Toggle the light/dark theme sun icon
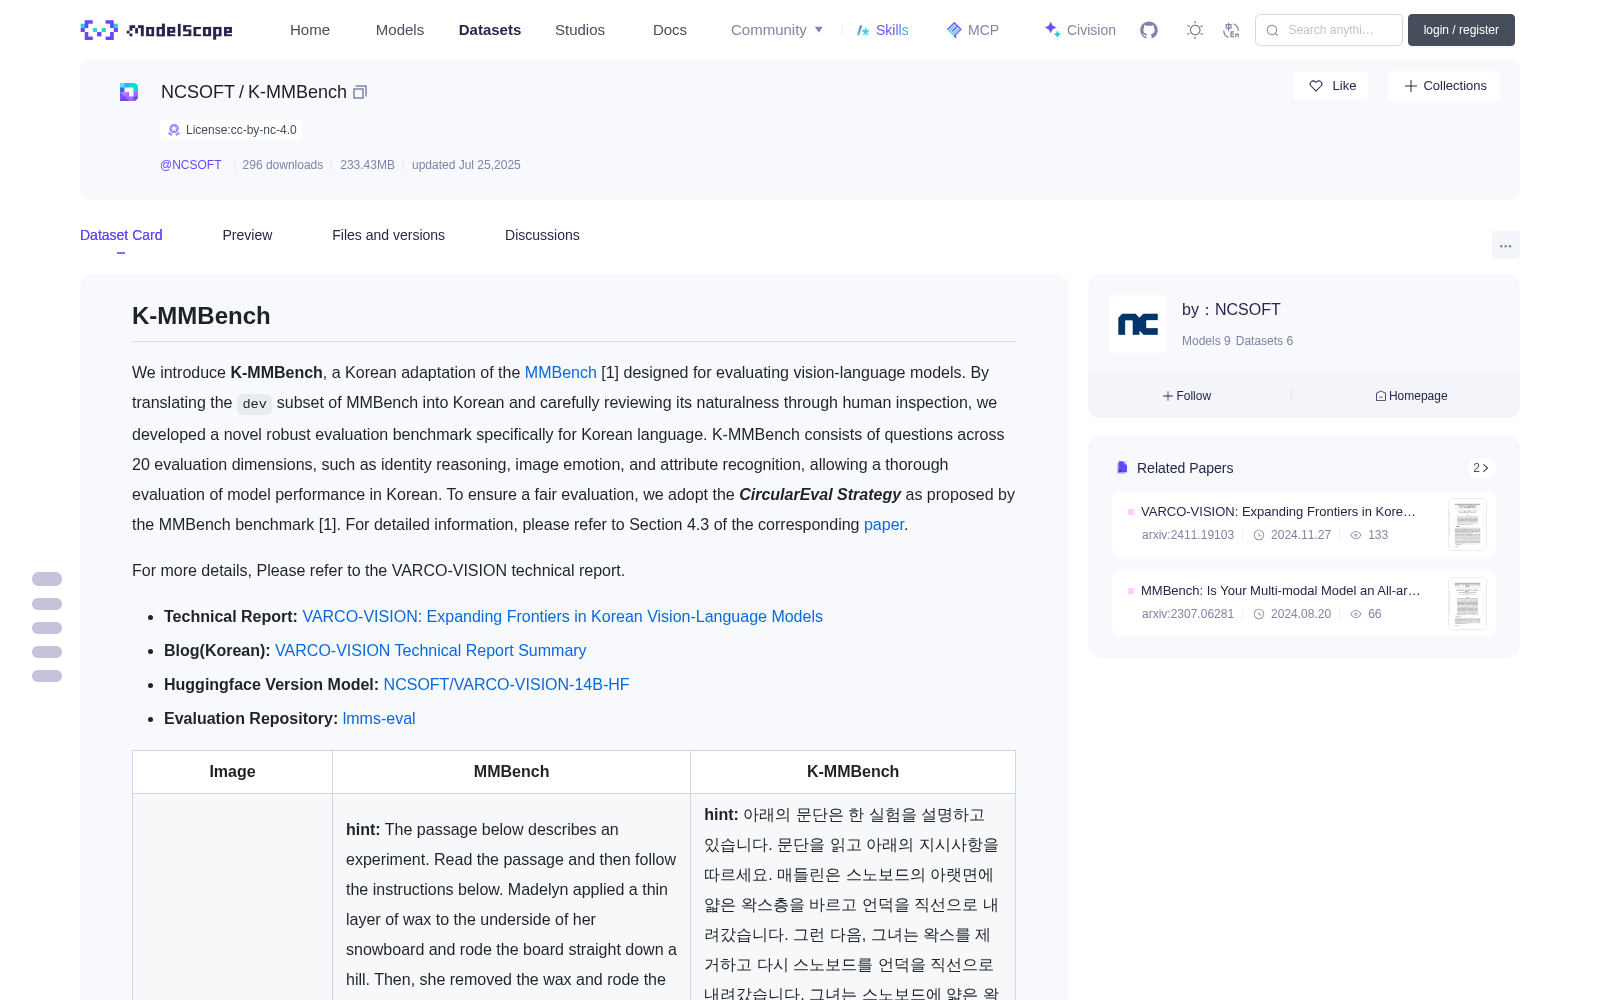The height and width of the screenshot is (1000, 1600). point(1195,30)
